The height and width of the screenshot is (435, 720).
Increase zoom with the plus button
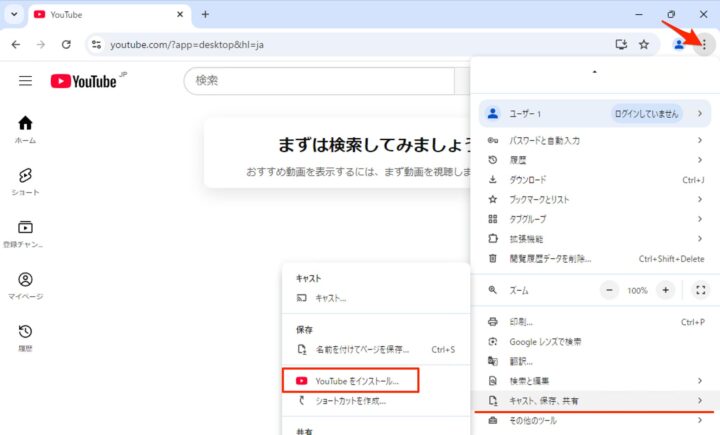pyautogui.click(x=666, y=290)
